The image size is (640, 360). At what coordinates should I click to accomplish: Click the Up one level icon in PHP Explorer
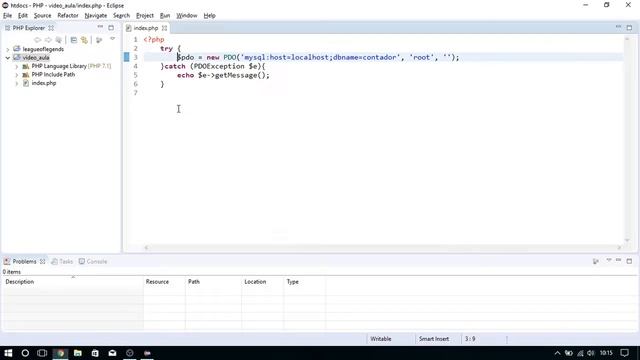59,40
